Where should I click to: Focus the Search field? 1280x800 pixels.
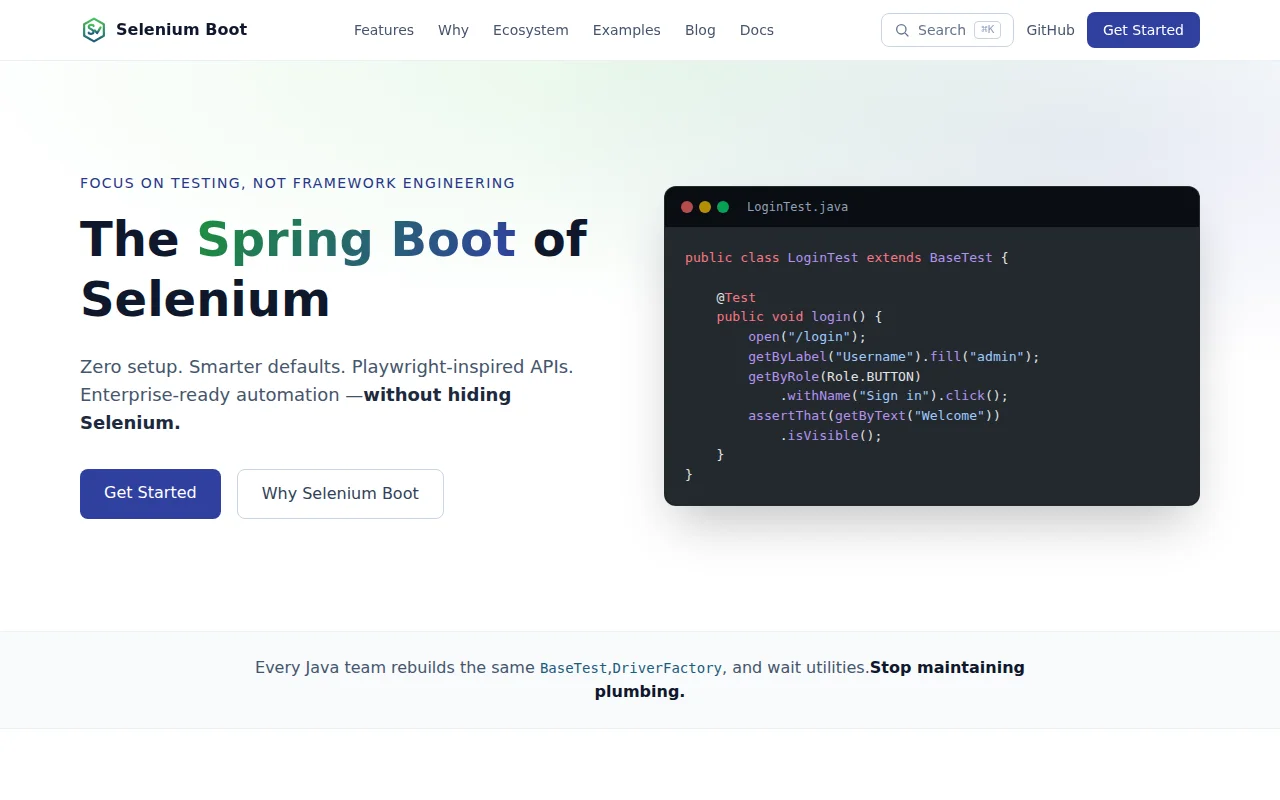947,30
